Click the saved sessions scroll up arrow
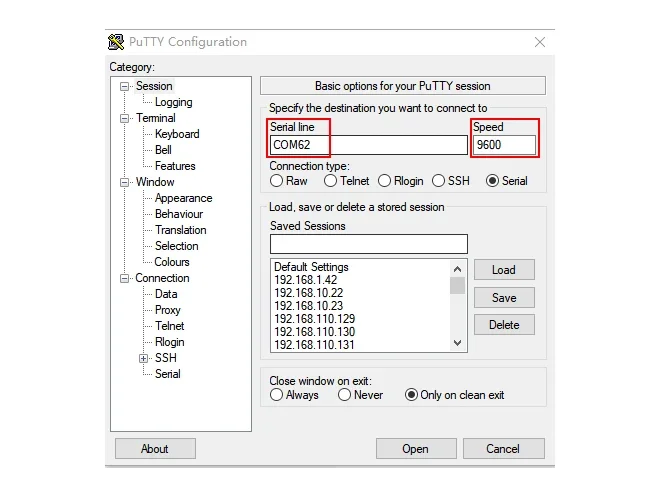 point(458,269)
